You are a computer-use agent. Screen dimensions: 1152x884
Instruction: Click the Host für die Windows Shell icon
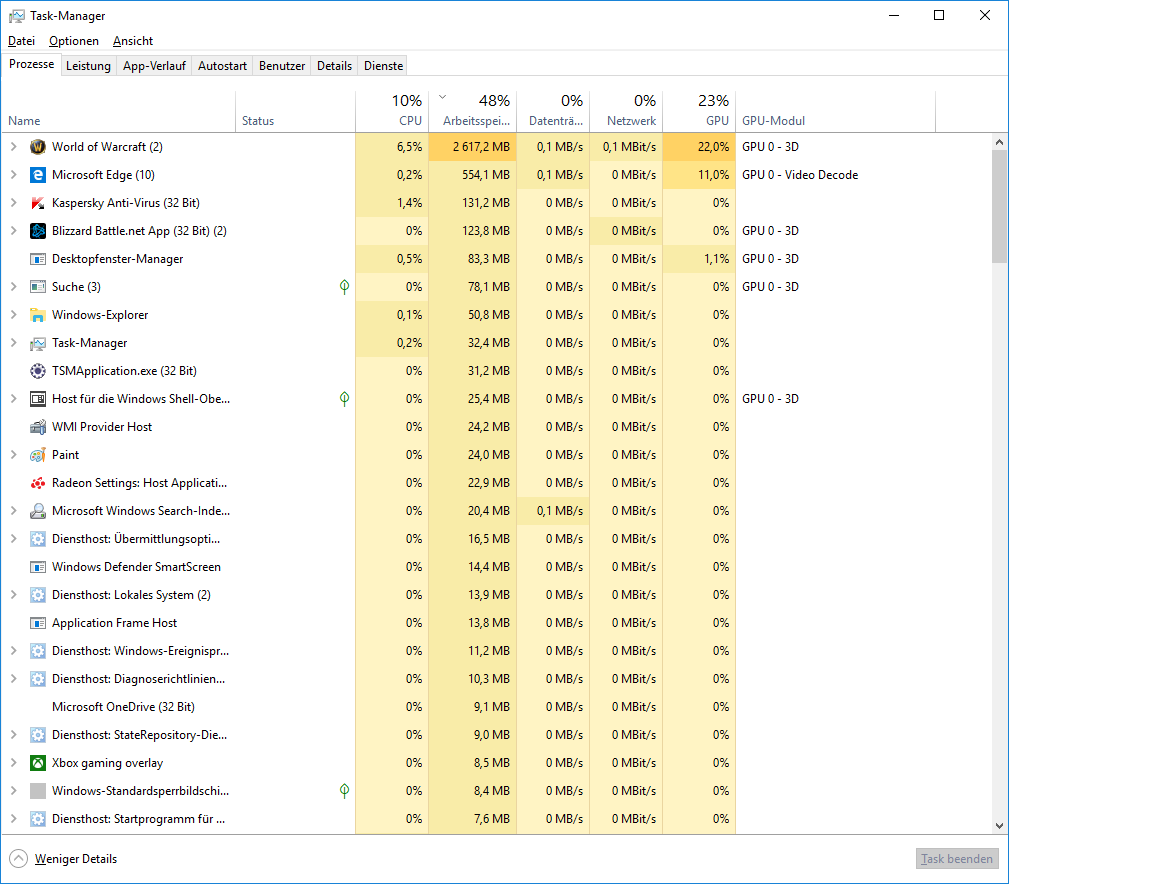coord(37,399)
